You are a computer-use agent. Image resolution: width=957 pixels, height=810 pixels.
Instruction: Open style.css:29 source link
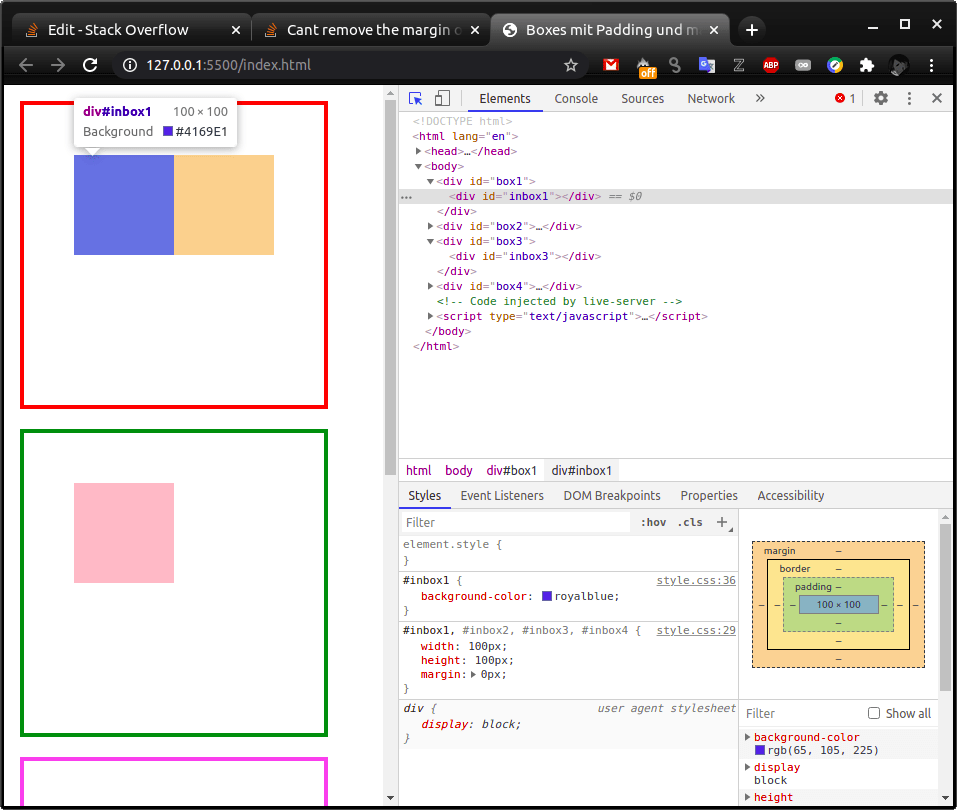[x=696, y=630]
